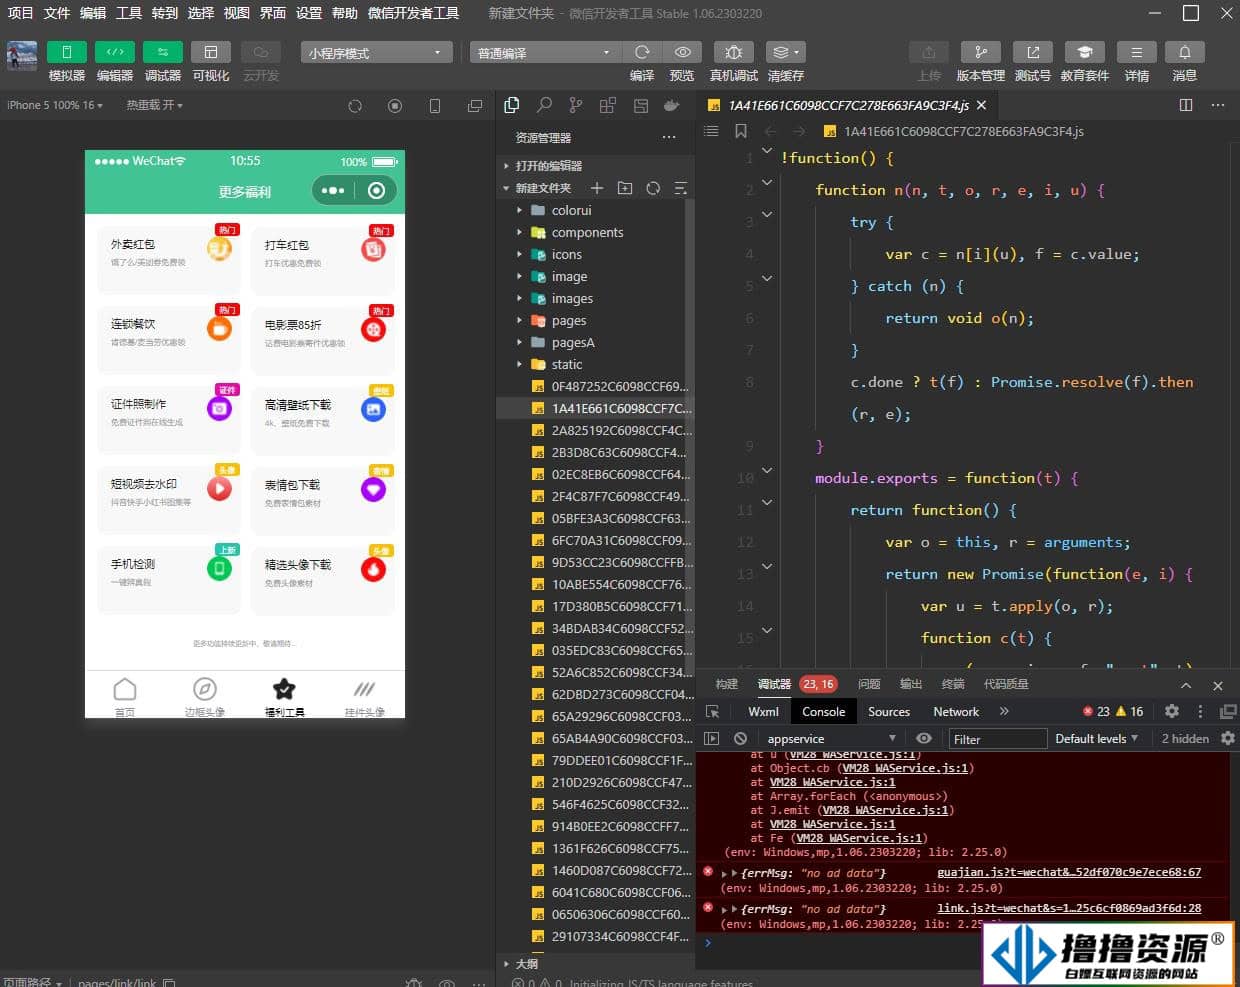Open the Explorer view in the activity bar
Image resolution: width=1240 pixels, height=987 pixels.
pyautogui.click(x=512, y=105)
